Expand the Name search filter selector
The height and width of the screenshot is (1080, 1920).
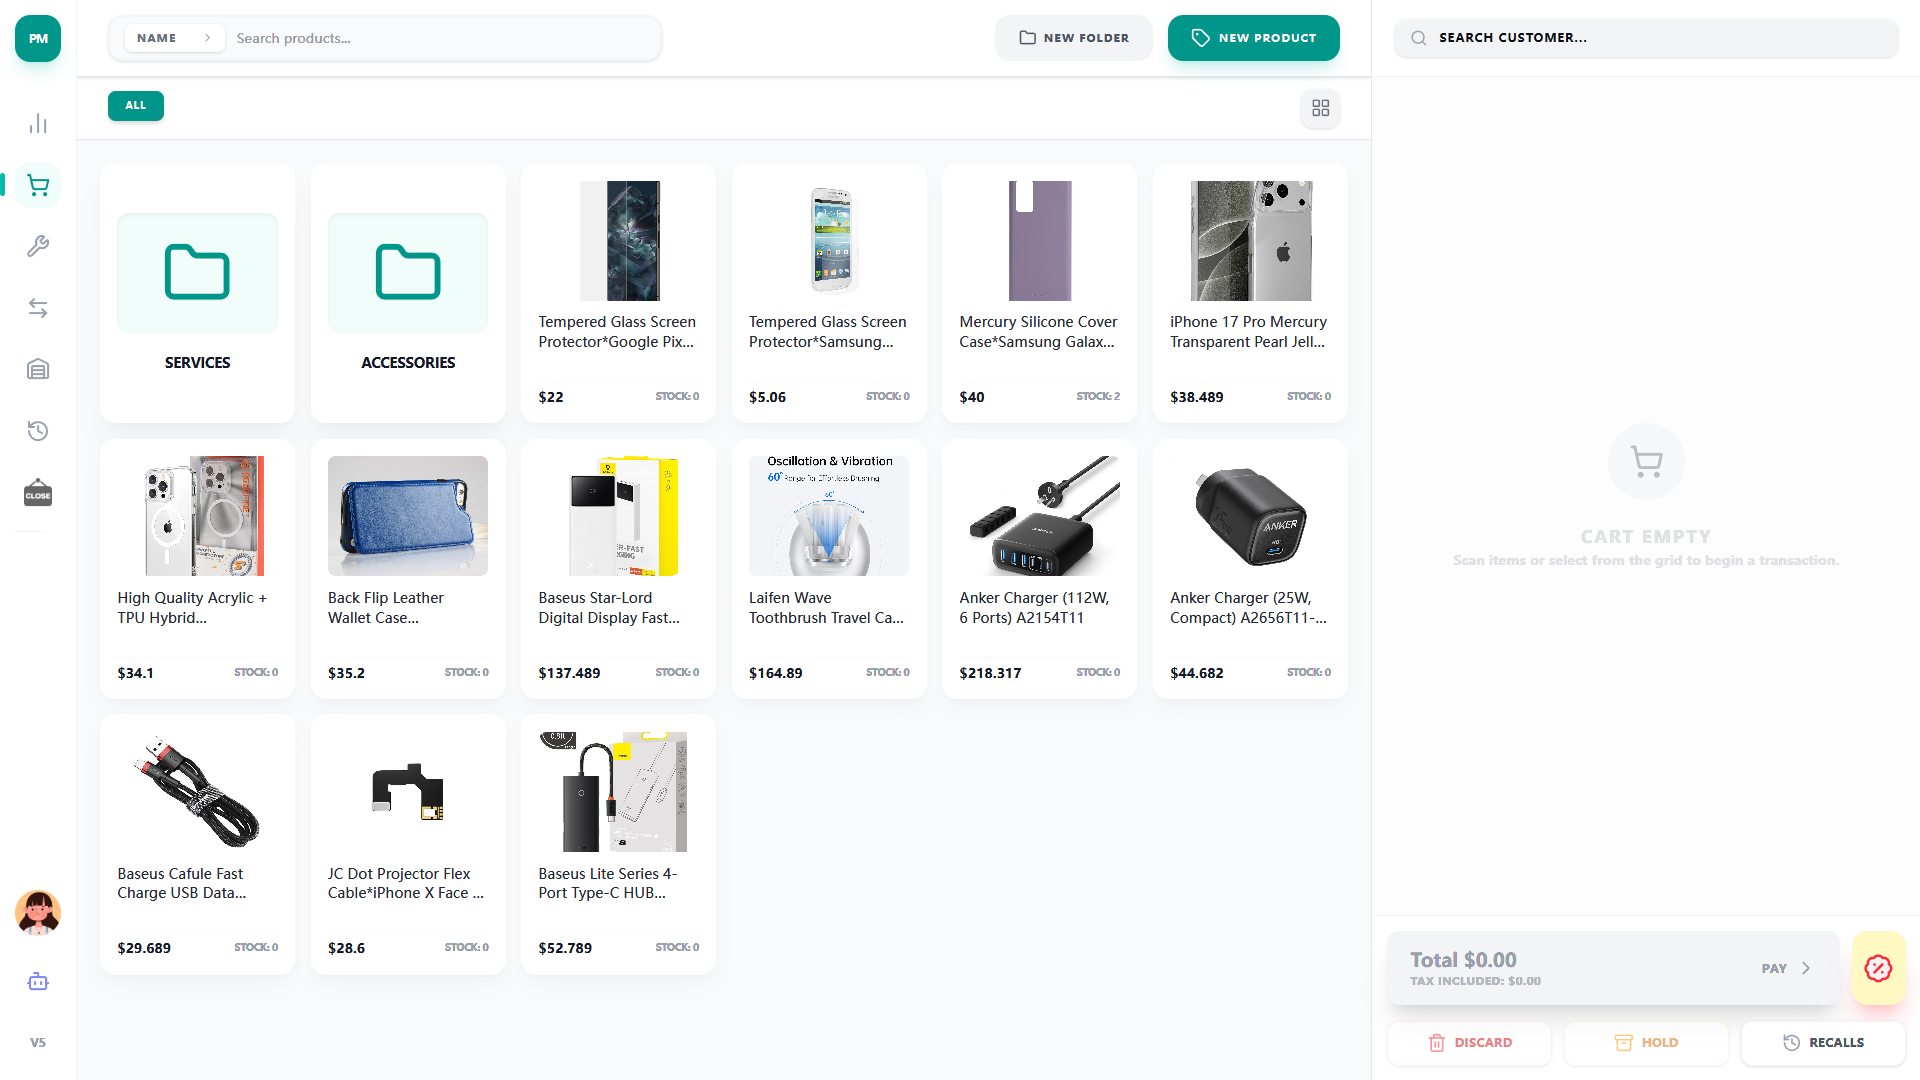[x=174, y=38]
